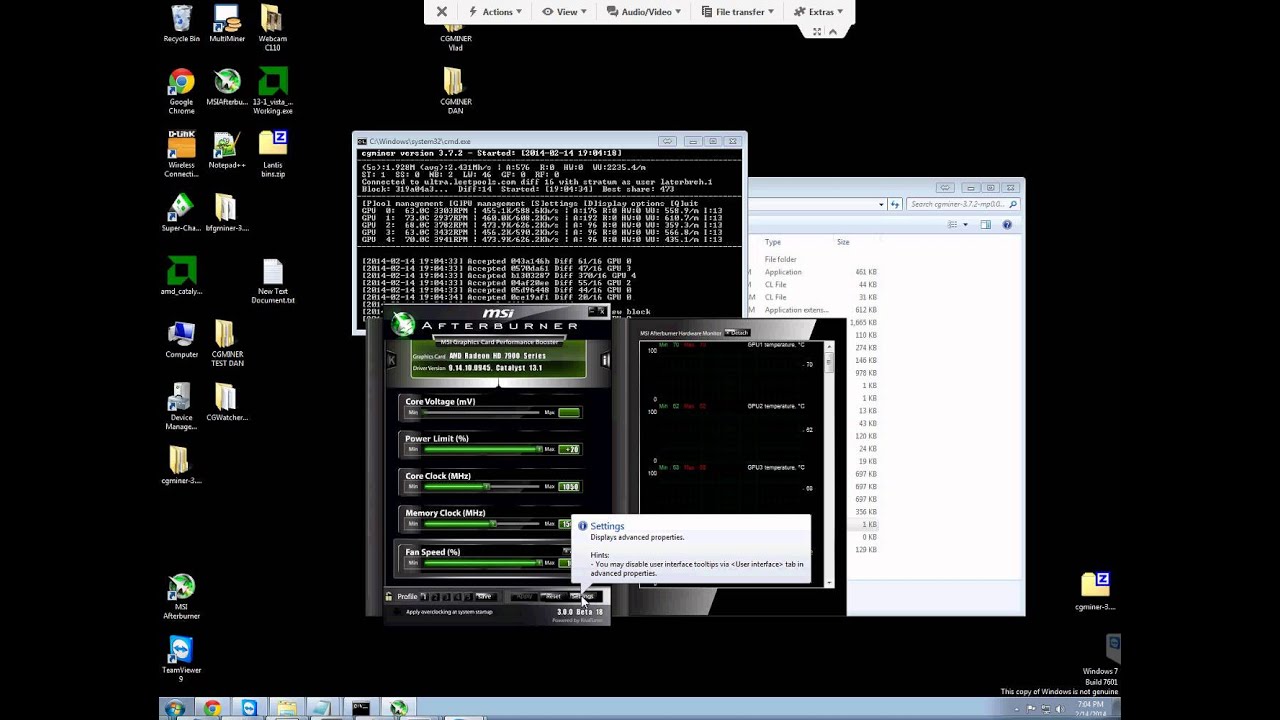Click the profile lock icon in Afterburner

389,597
